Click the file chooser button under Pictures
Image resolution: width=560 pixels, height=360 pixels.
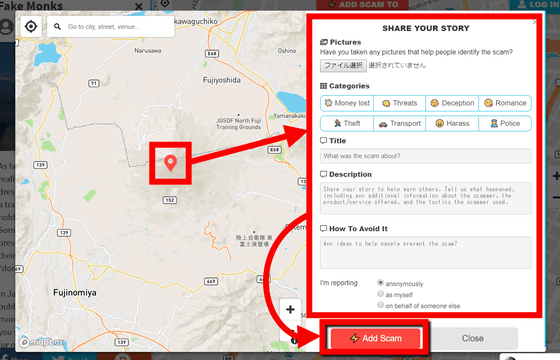pyautogui.click(x=343, y=65)
